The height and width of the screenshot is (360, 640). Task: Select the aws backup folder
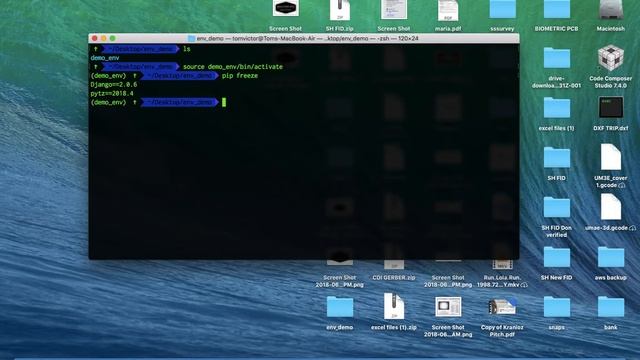point(611,257)
